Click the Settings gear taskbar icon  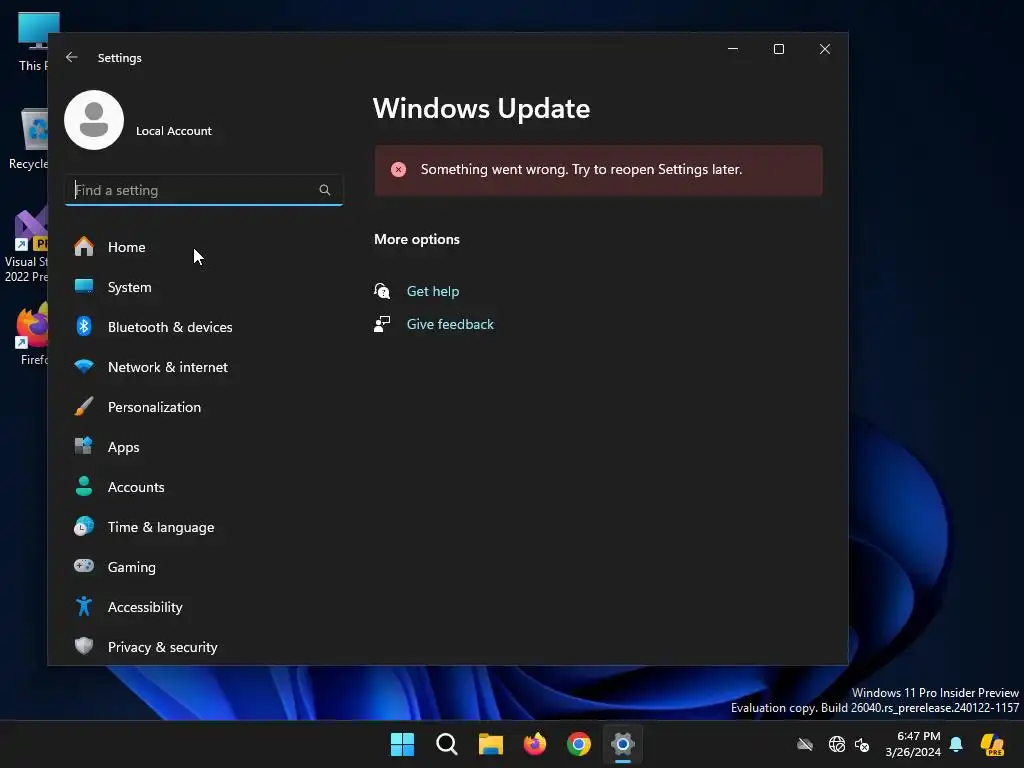[623, 744]
